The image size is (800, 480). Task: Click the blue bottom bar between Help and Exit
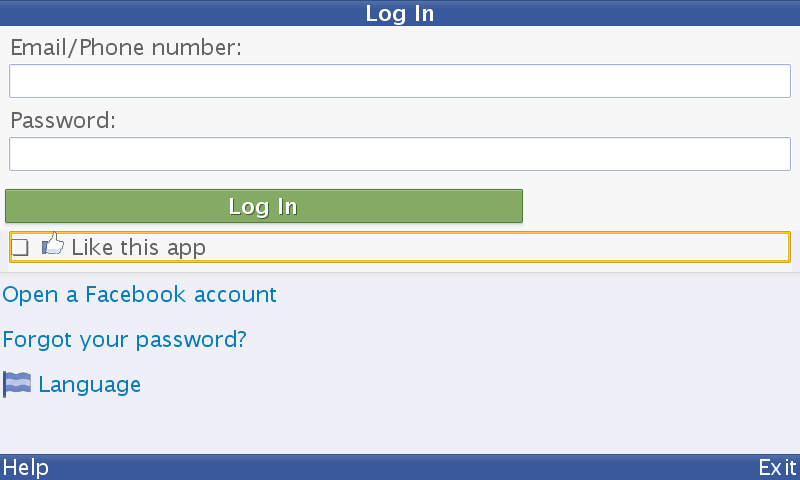[x=403, y=467]
